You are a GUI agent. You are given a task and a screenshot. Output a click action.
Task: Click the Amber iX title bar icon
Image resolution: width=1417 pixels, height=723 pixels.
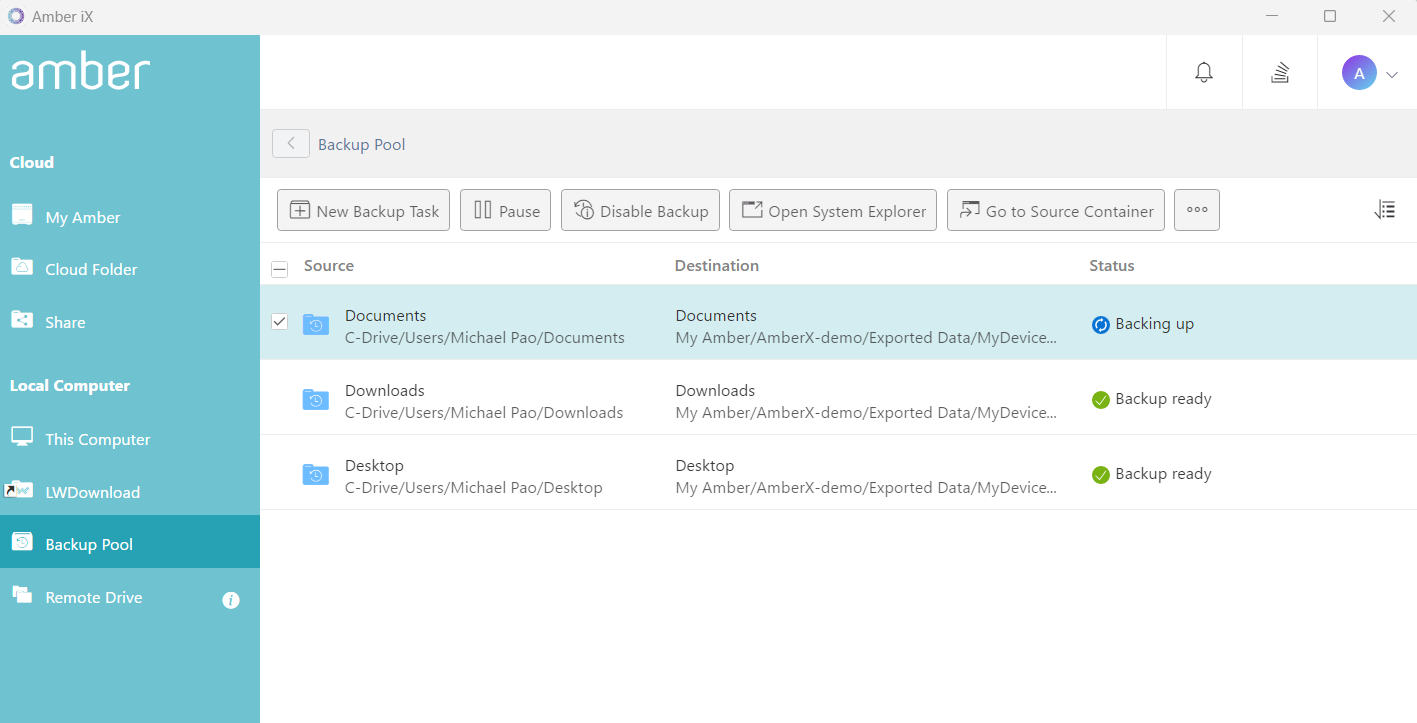pos(16,16)
